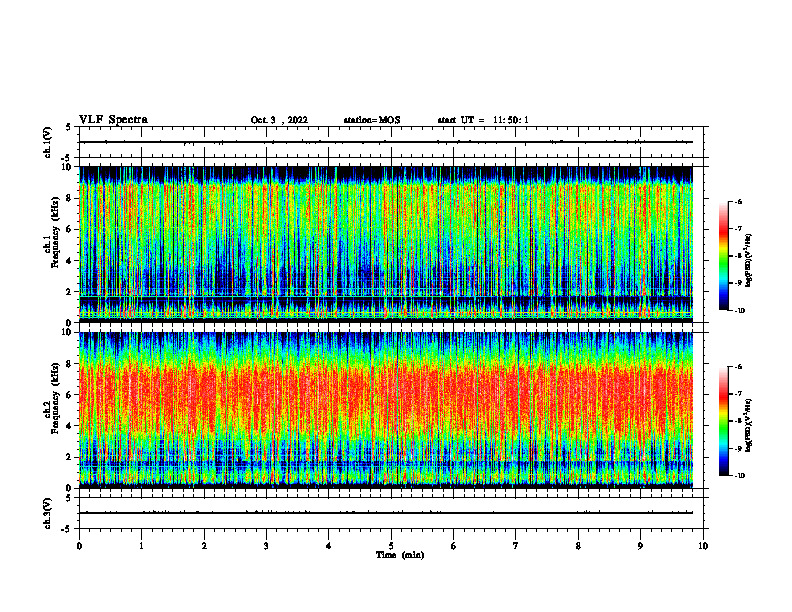Click the ch.1 spectrogram panel
Image resolution: width=792 pixels, height=612 pixels.
386,244
